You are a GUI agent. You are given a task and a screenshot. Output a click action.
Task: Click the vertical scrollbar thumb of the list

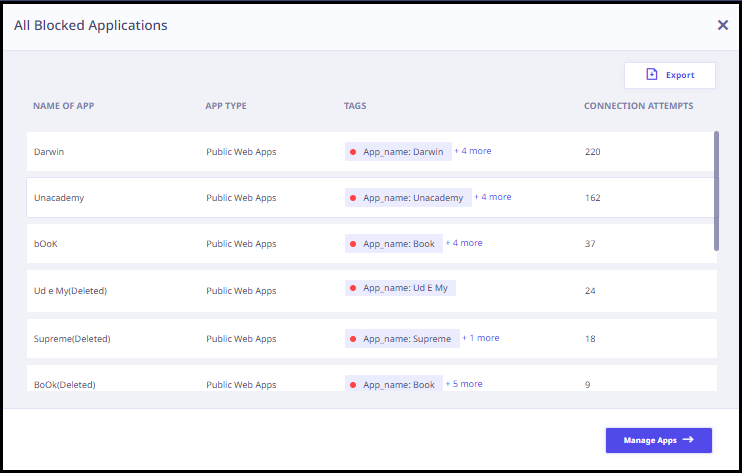click(716, 191)
